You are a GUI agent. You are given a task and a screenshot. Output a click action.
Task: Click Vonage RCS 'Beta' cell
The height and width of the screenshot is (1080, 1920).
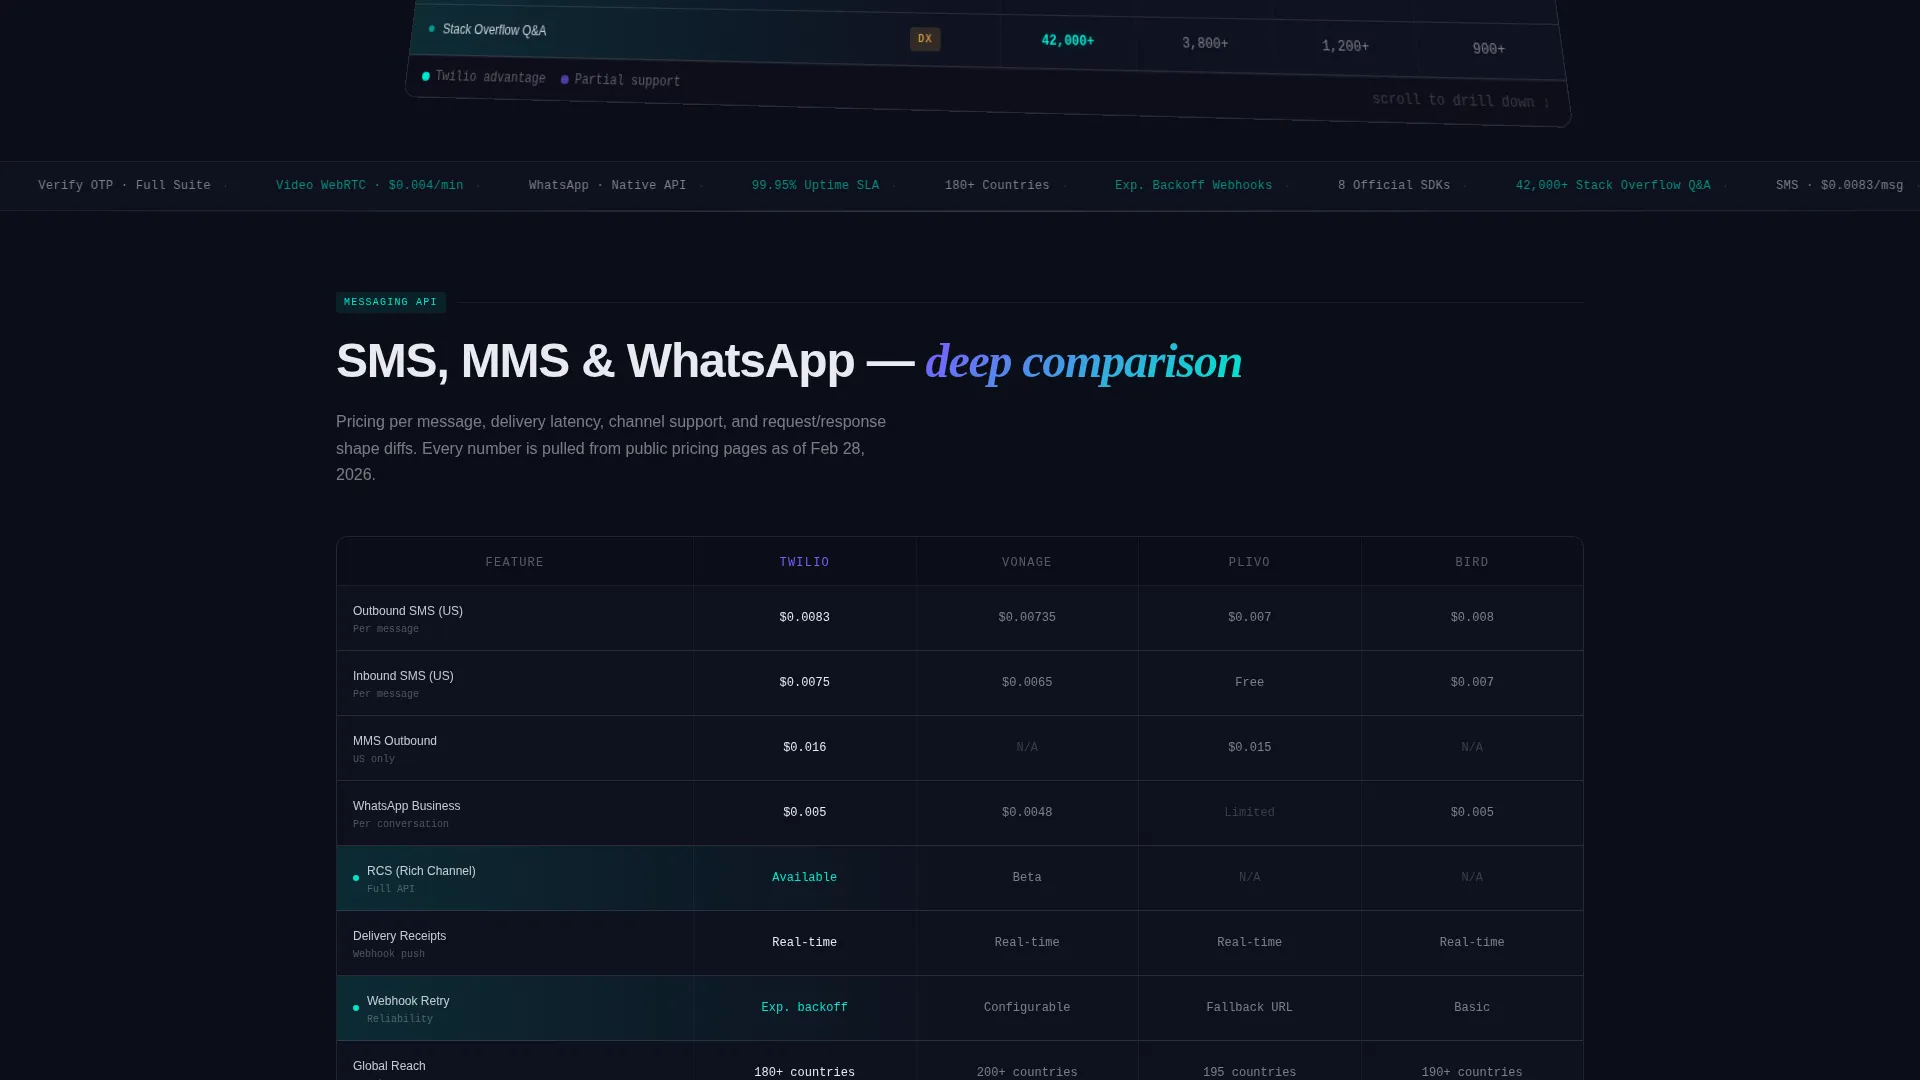pos(1027,877)
